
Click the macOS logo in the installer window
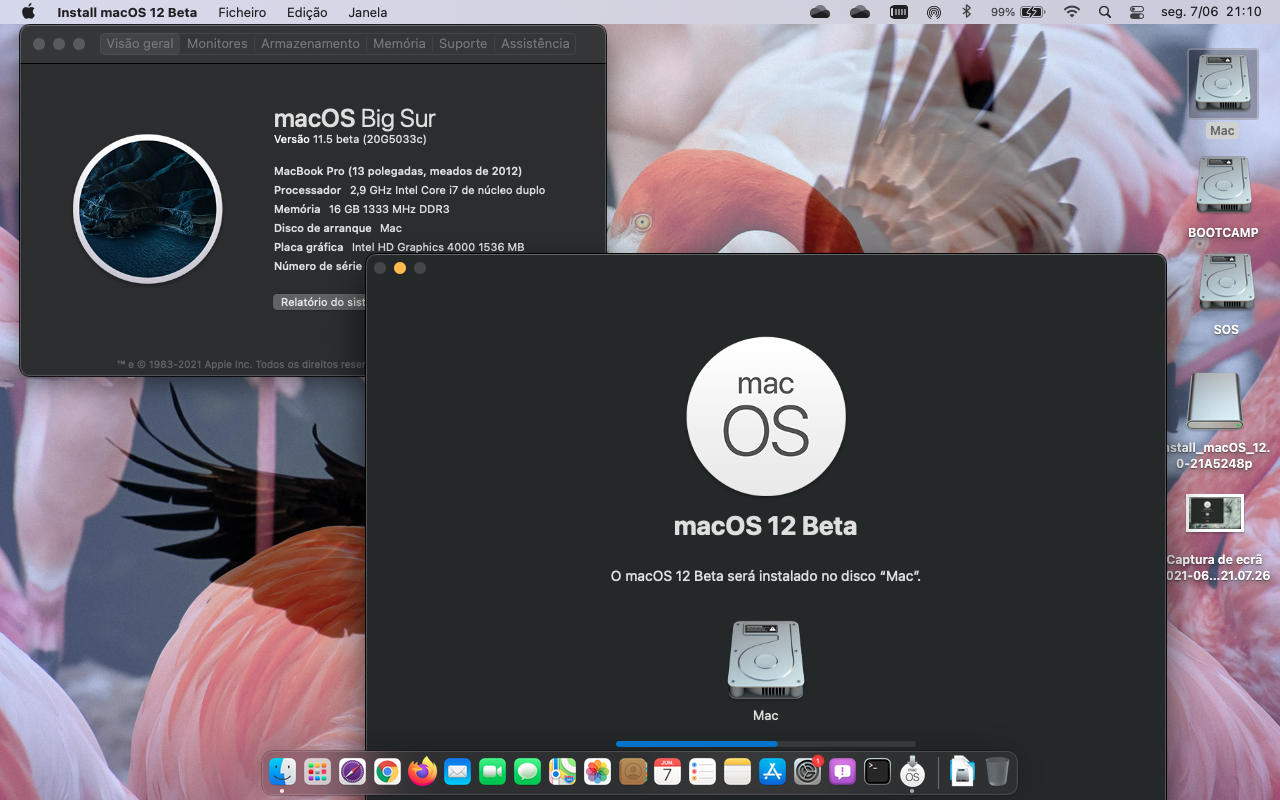(x=766, y=416)
